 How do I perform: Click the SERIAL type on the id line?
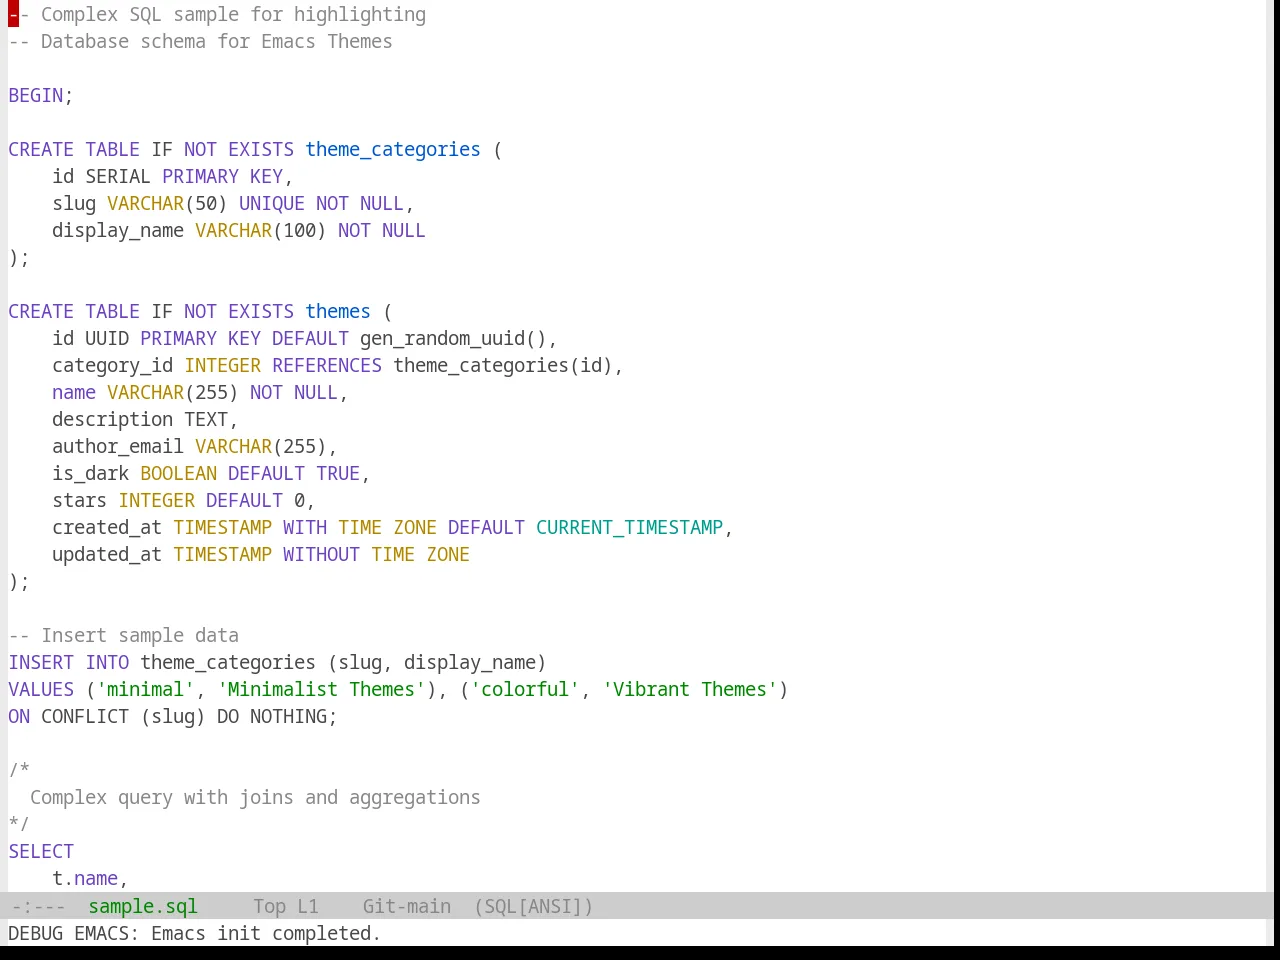pyautogui.click(x=118, y=176)
